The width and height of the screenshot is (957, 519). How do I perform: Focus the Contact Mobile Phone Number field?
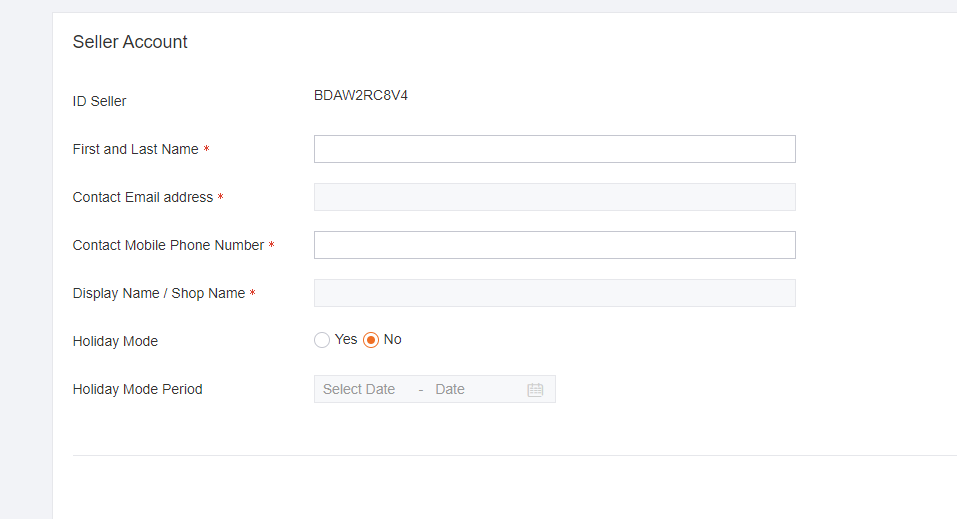555,245
